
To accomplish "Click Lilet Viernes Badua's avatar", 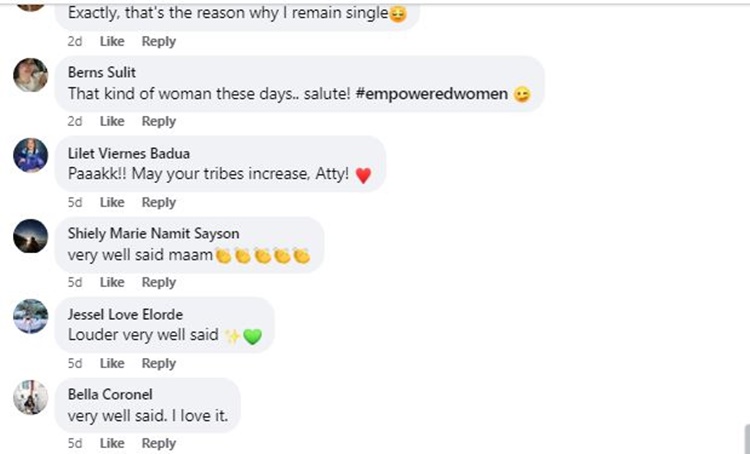I will pyautogui.click(x=30, y=155).
